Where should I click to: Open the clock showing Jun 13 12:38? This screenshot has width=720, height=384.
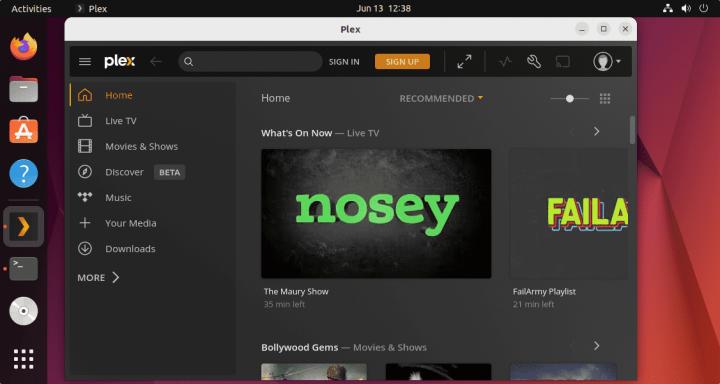point(383,8)
